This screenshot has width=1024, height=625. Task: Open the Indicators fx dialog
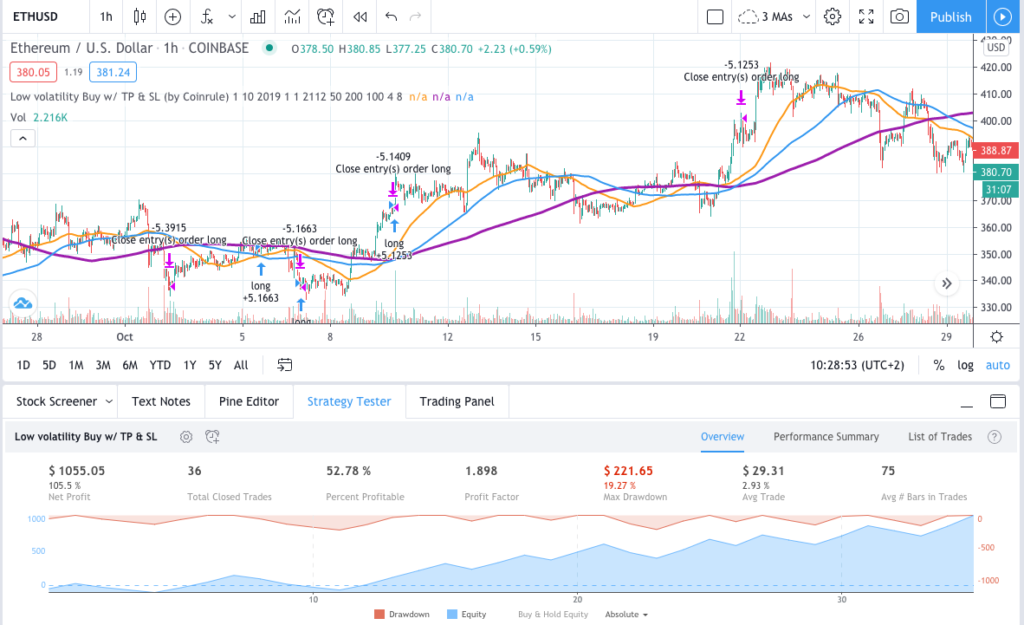207,17
